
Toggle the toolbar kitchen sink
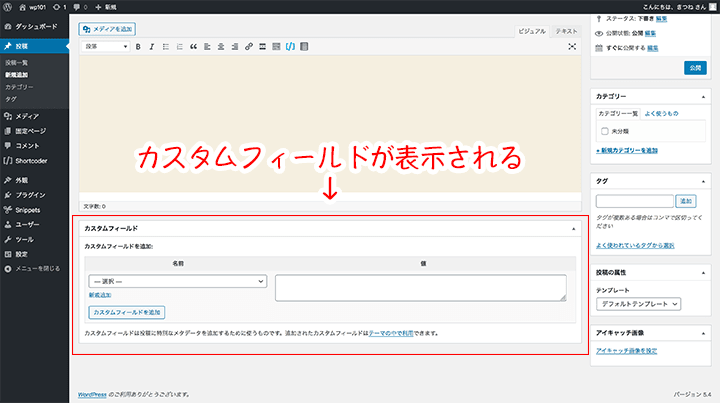276,47
